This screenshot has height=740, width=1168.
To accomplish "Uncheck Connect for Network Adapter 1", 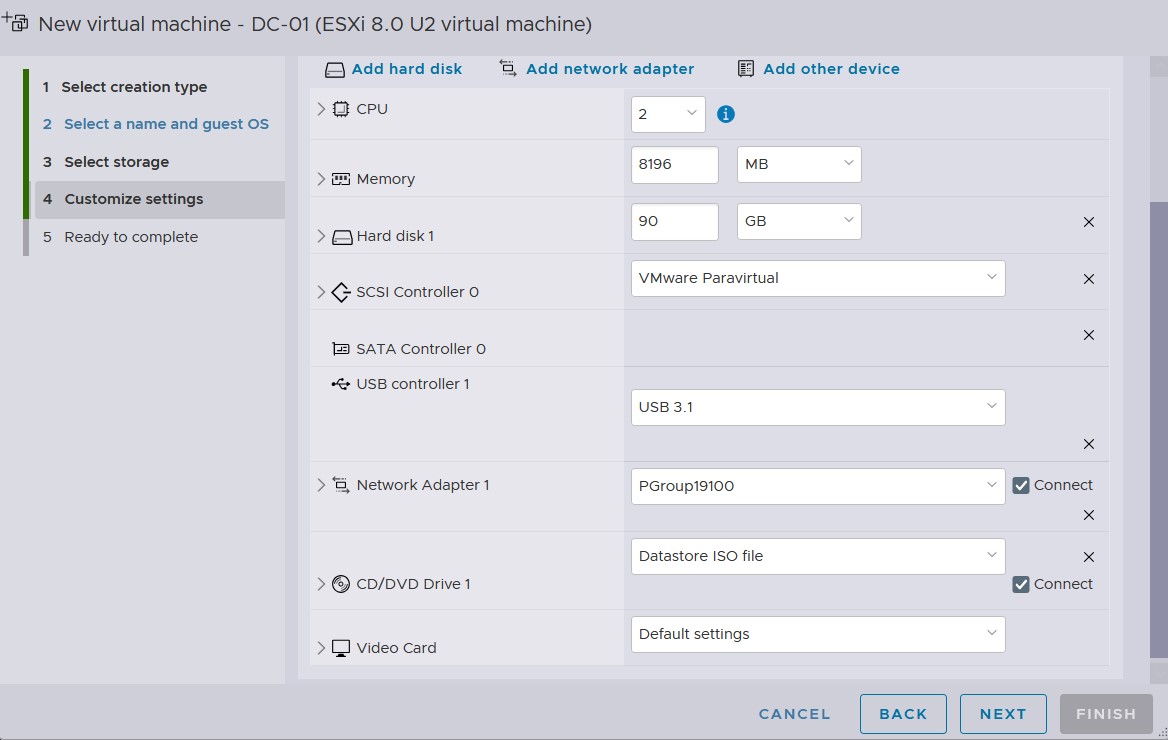I will coord(1021,485).
